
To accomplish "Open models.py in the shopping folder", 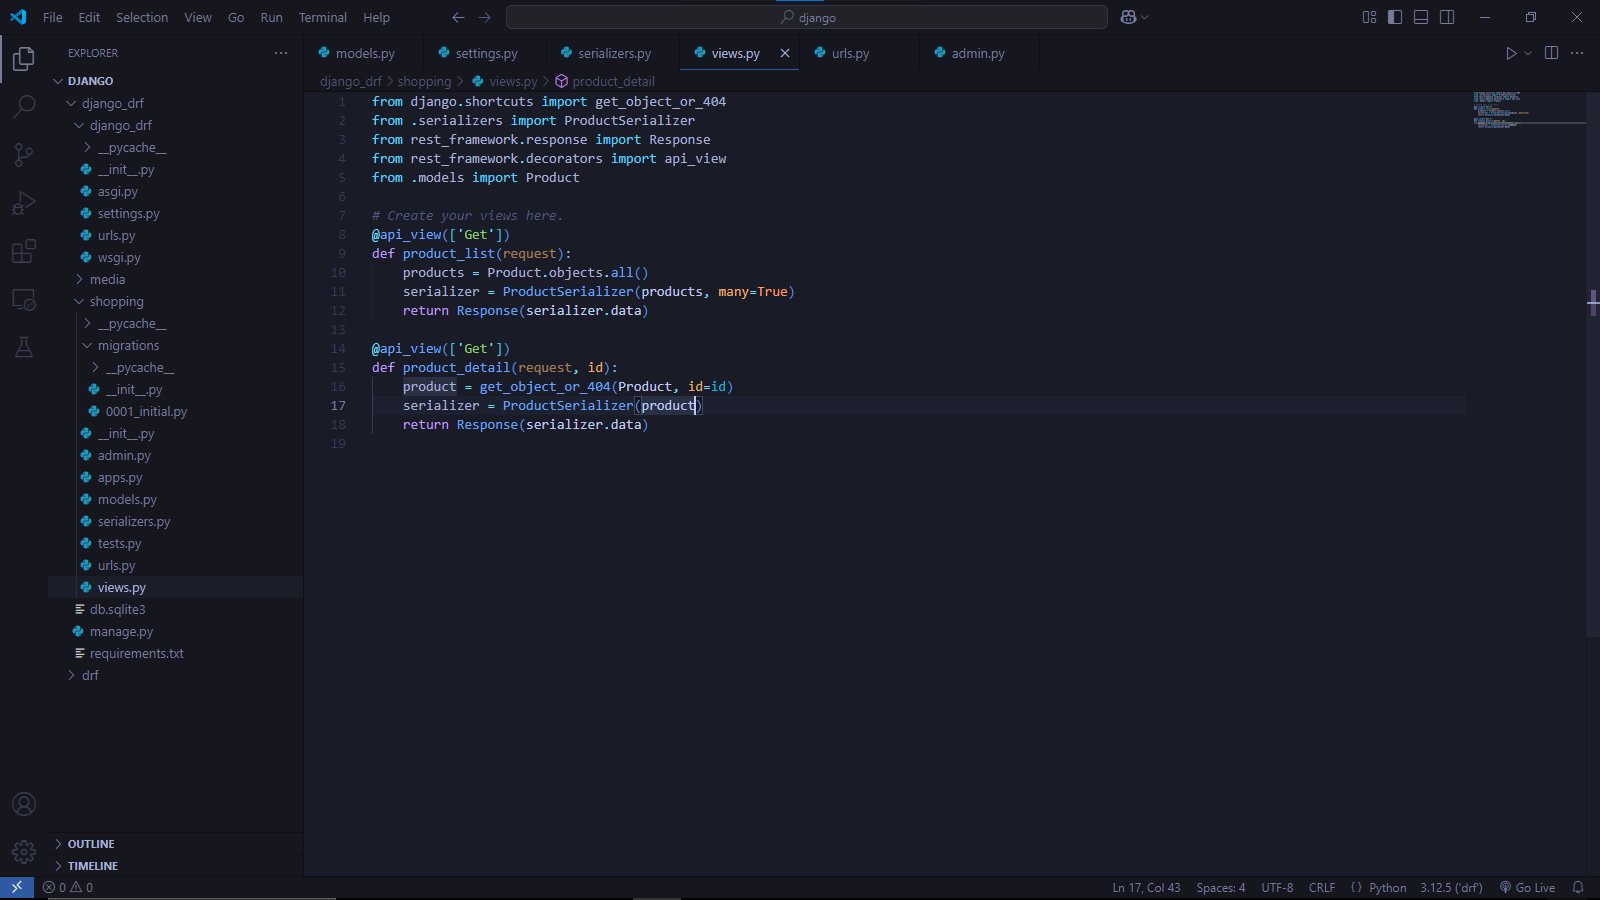I will pyautogui.click(x=127, y=500).
